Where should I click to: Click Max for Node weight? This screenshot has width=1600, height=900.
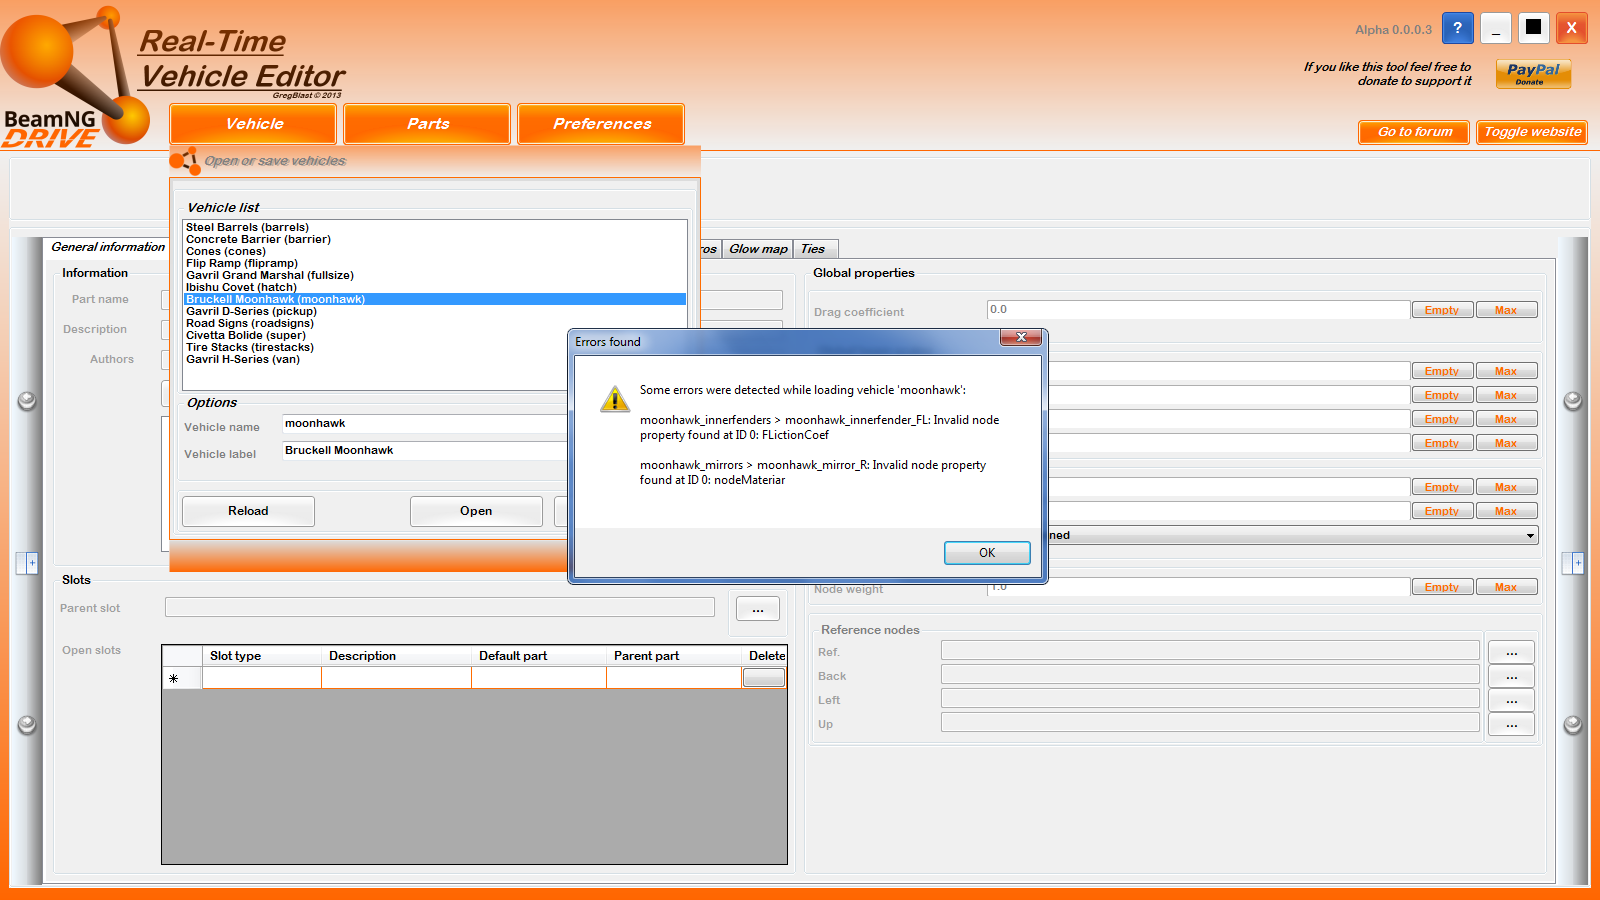tap(1506, 587)
